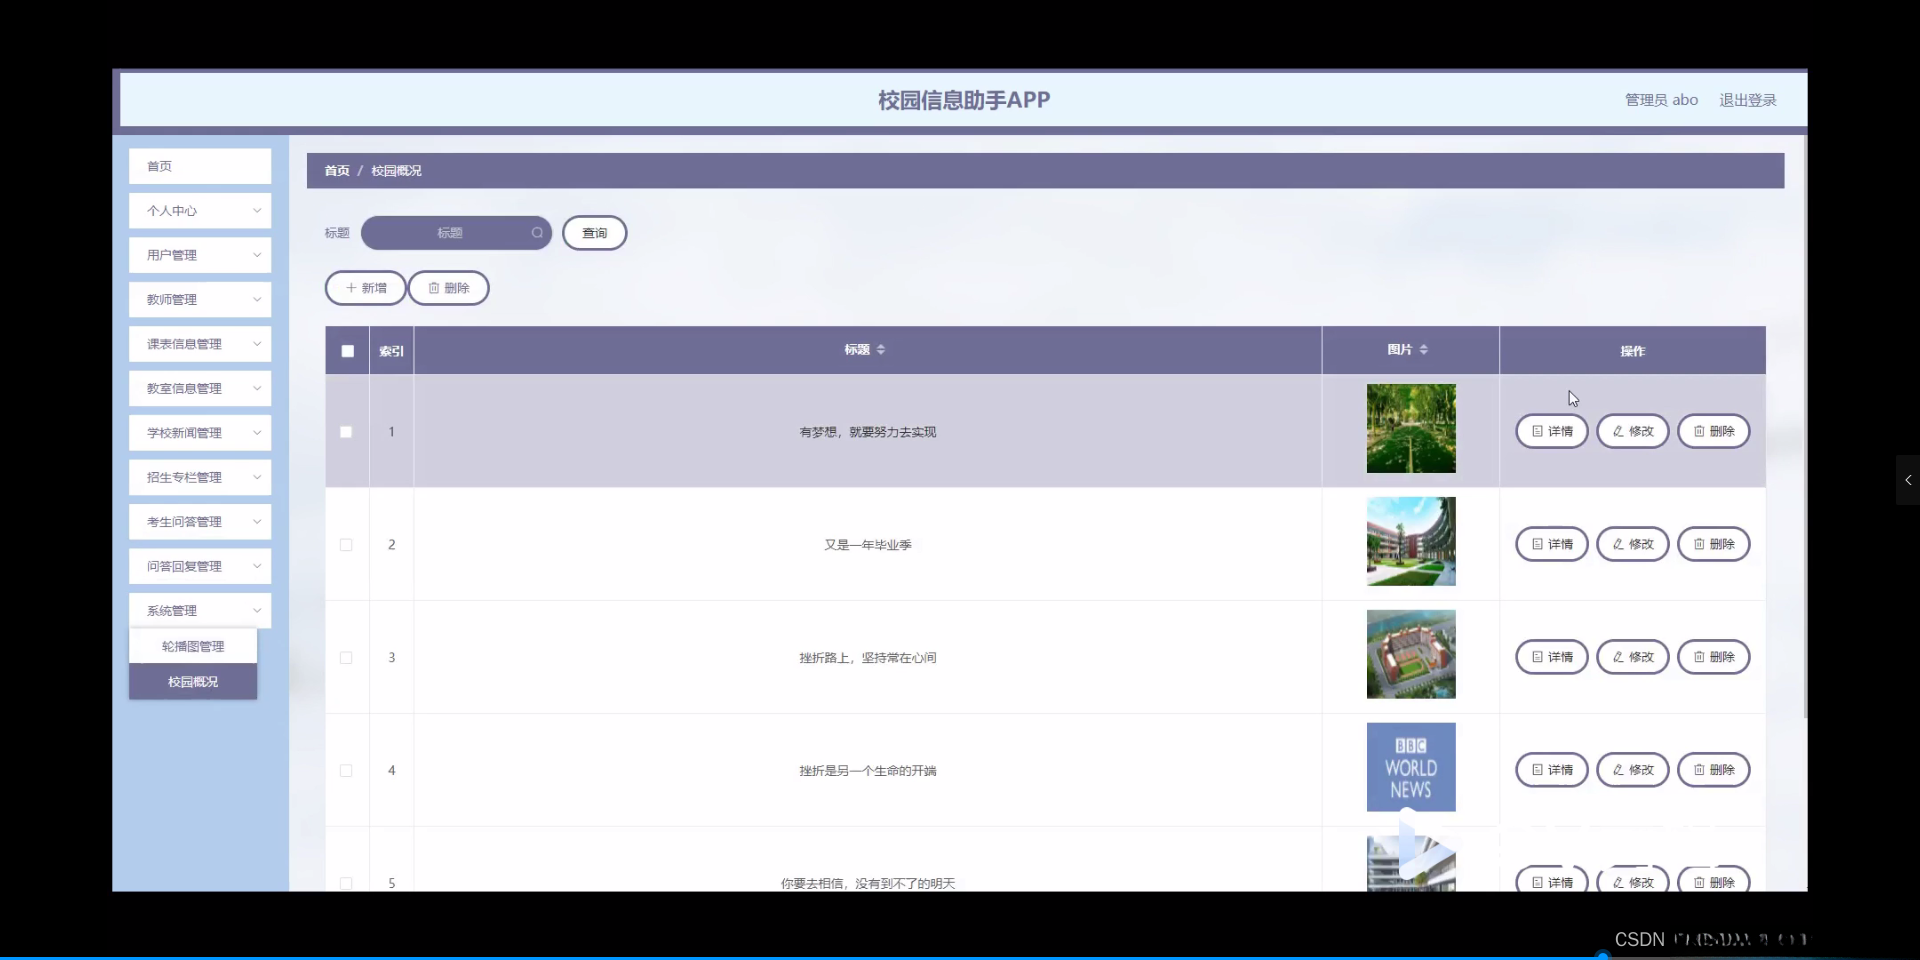
Task: Click the plus icon on 新增 button
Action: tap(352, 288)
